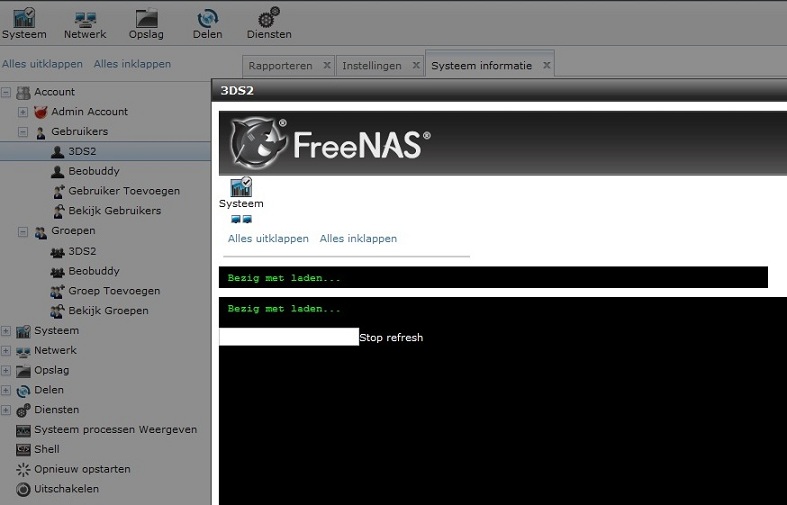Click the Groep Toevoegen add-group icon
Screen dimensions: 787x505
(57, 291)
